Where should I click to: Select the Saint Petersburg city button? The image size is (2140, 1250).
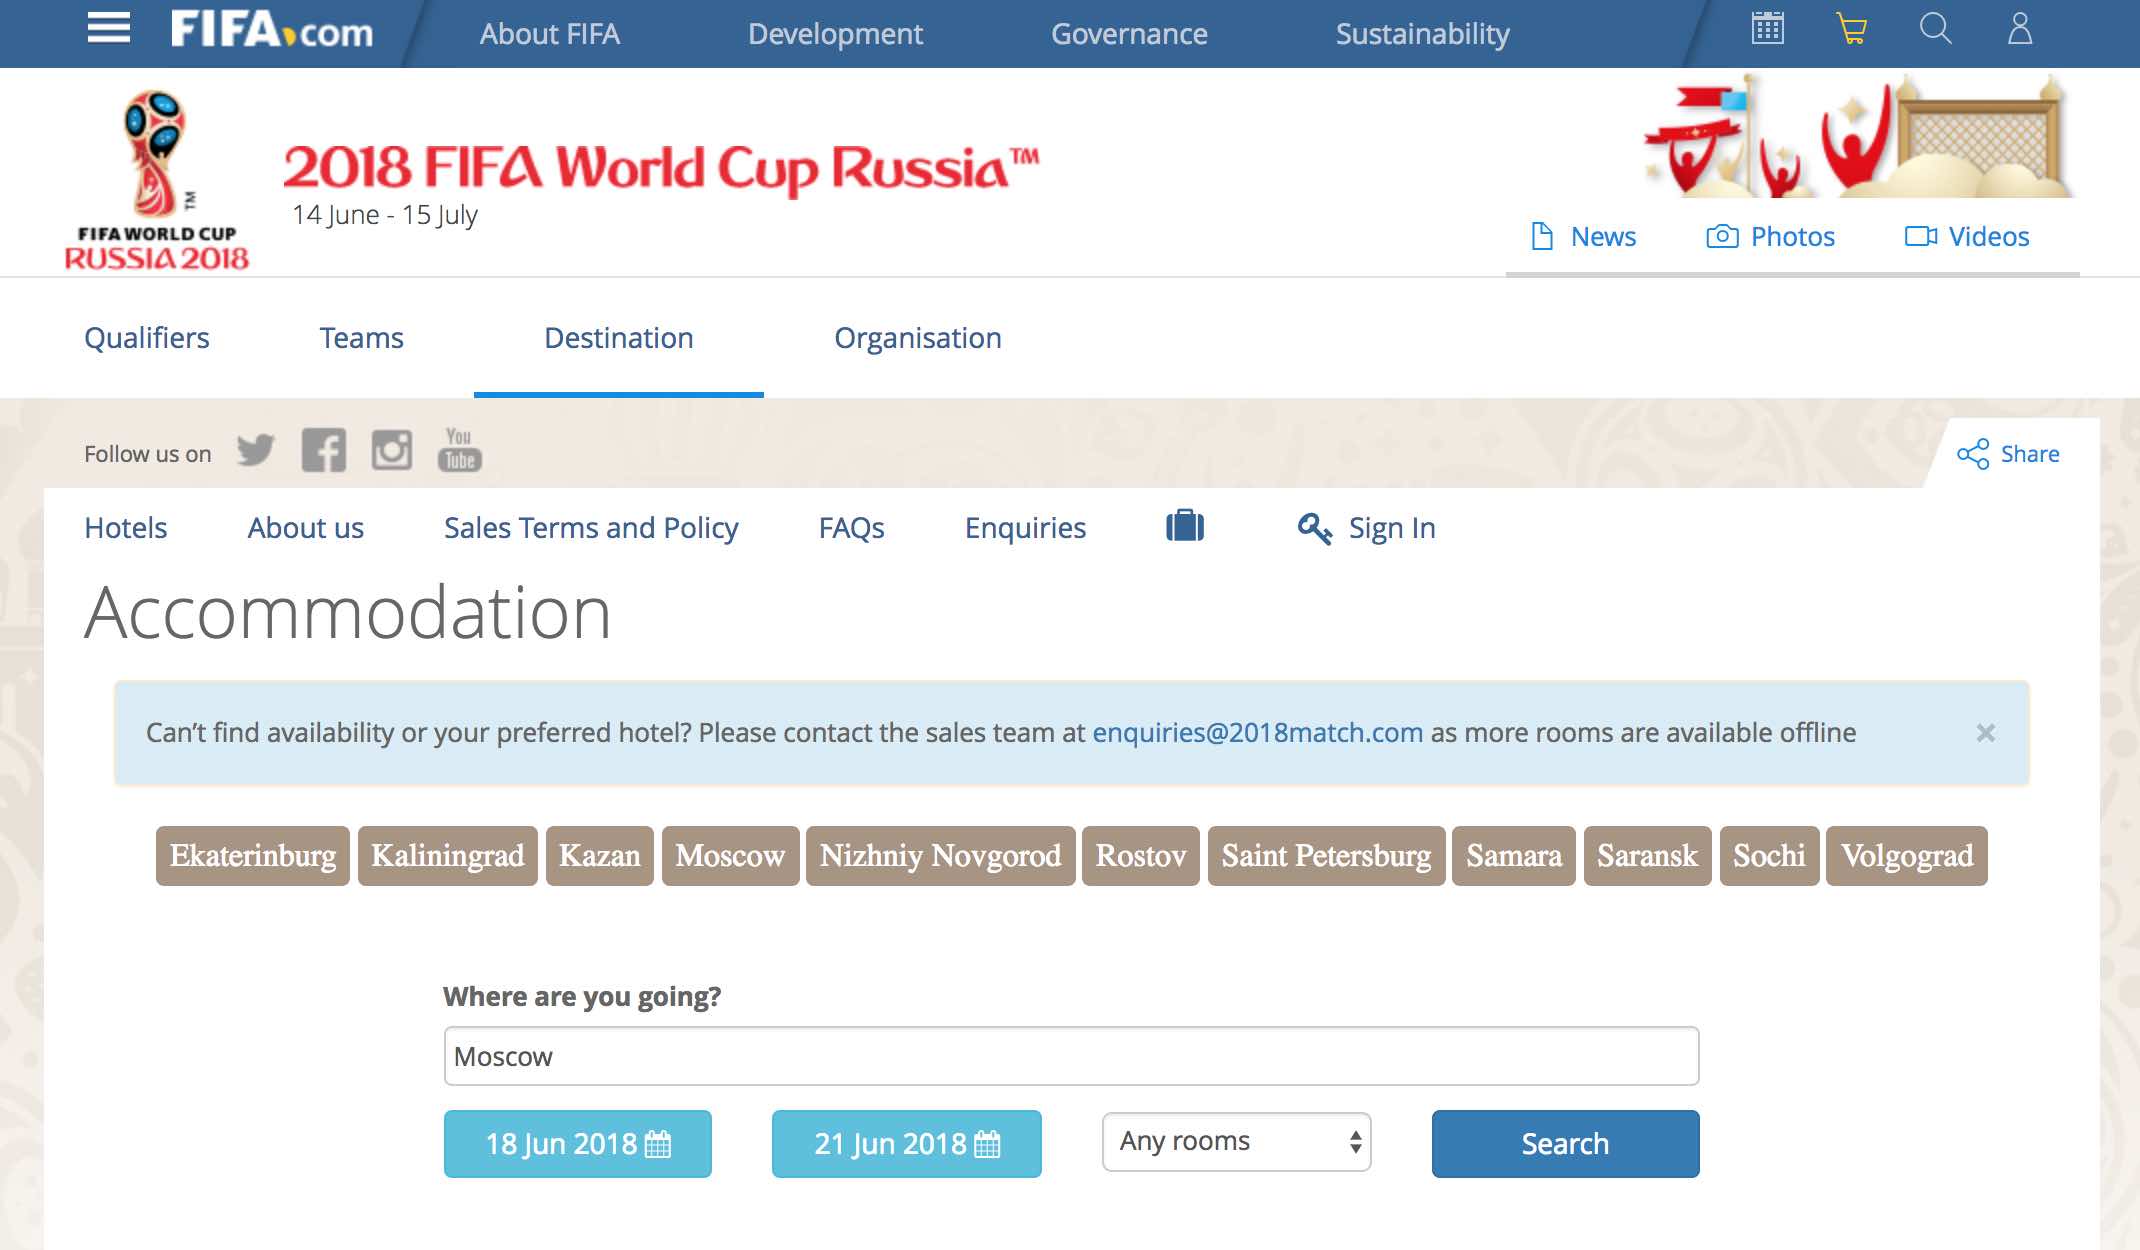click(1327, 856)
